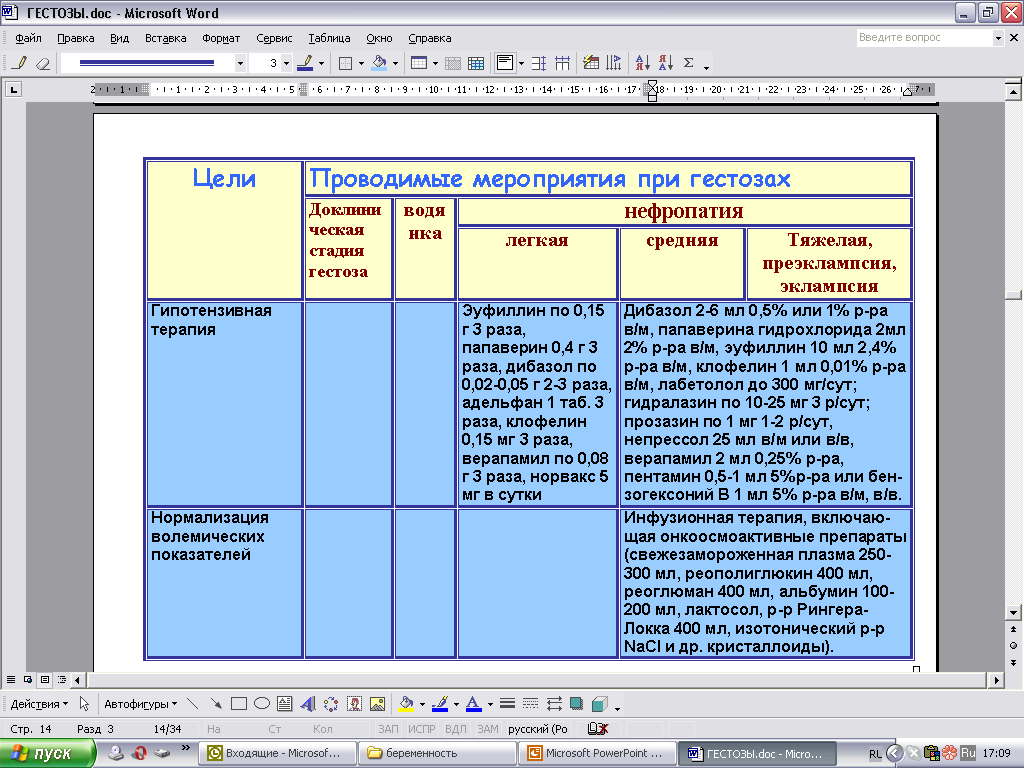Viewport: 1024px width, 768px height.
Task: Insert Clip Art from drawing toolbar
Action: click(355, 703)
